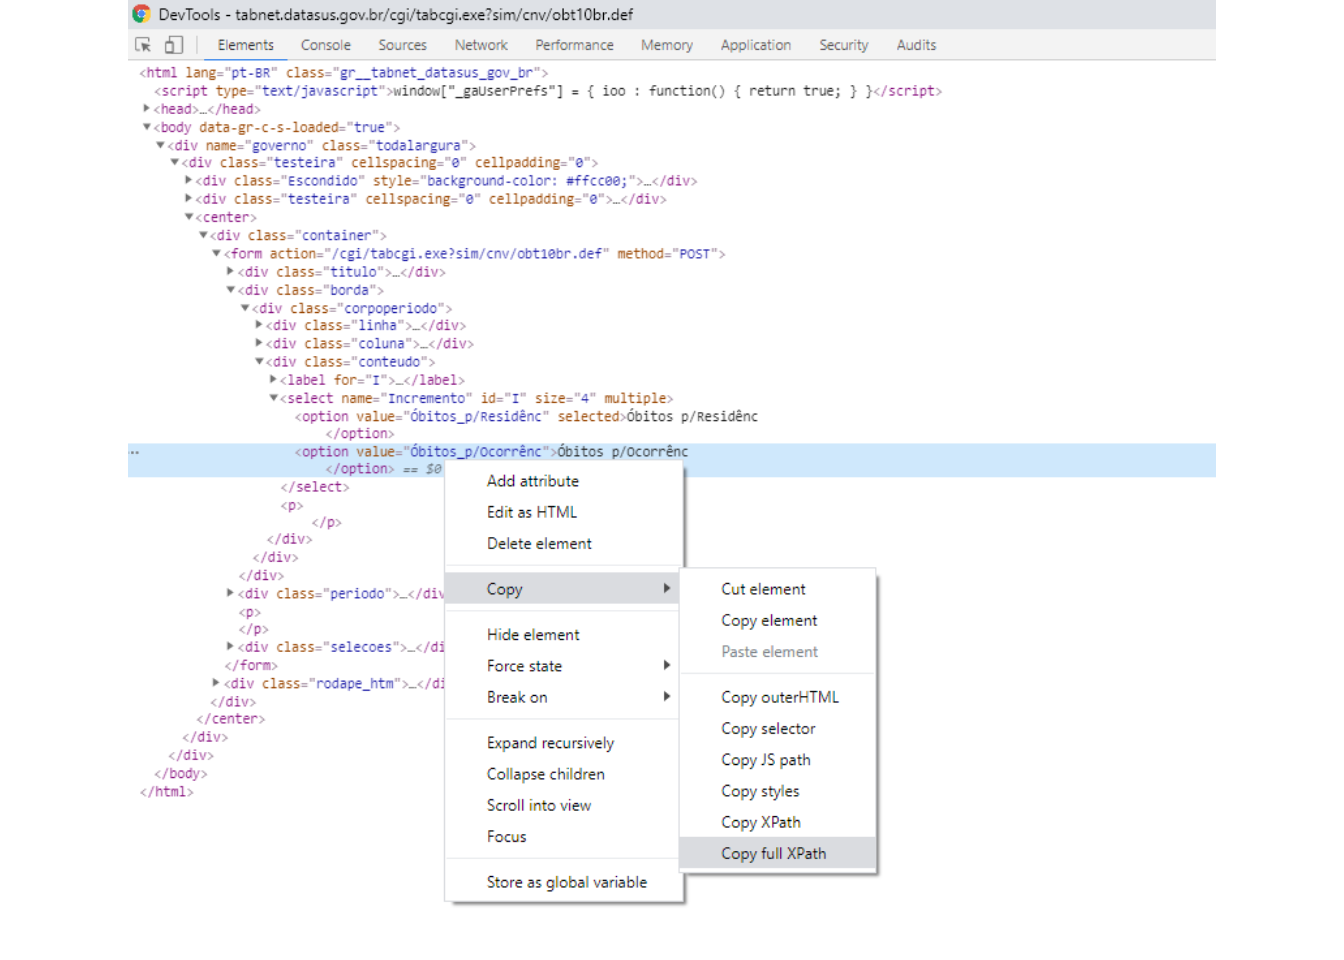This screenshot has width=1344, height=960.
Task: Expand the head element node
Action: 147,109
